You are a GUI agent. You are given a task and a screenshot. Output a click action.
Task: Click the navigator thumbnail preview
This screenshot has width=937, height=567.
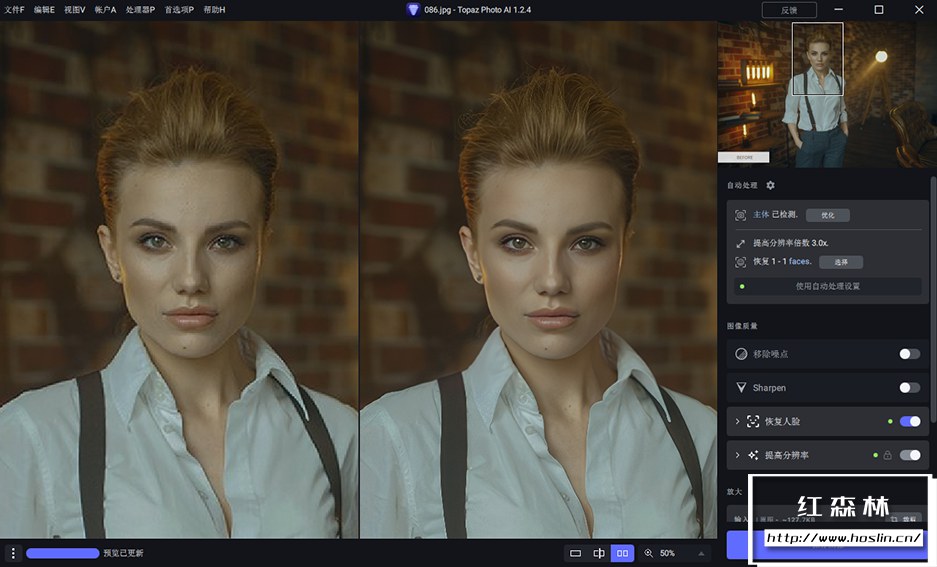[827, 94]
